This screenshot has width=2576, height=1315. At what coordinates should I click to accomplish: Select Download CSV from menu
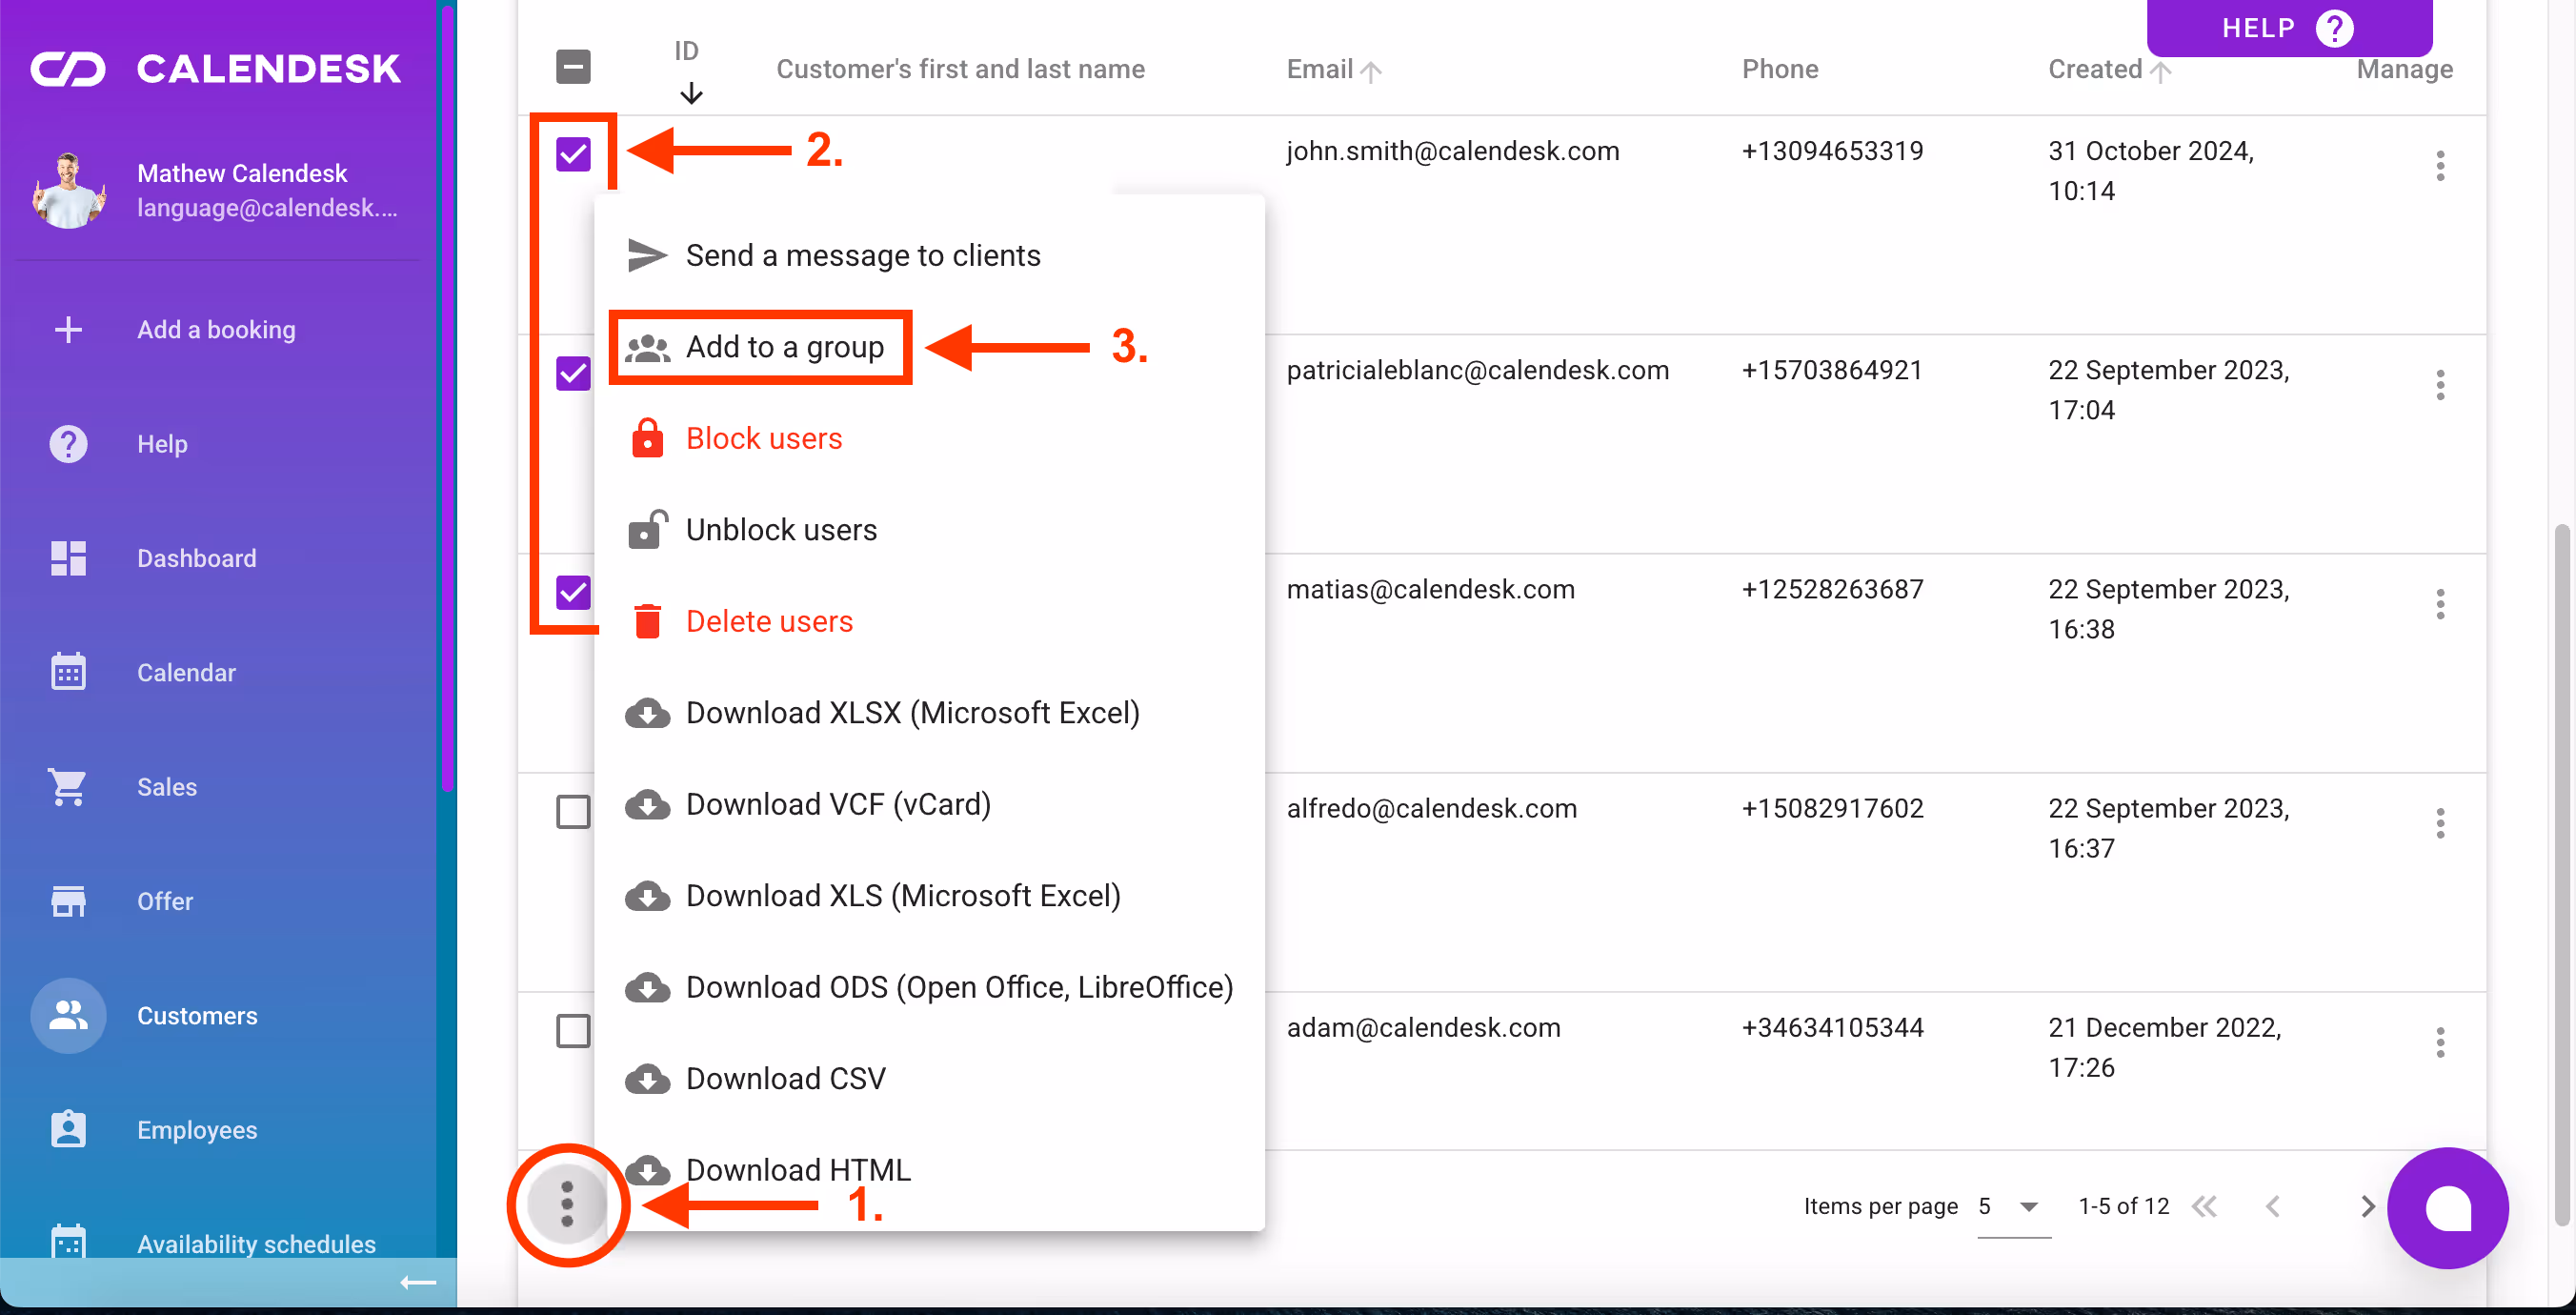tap(785, 1078)
